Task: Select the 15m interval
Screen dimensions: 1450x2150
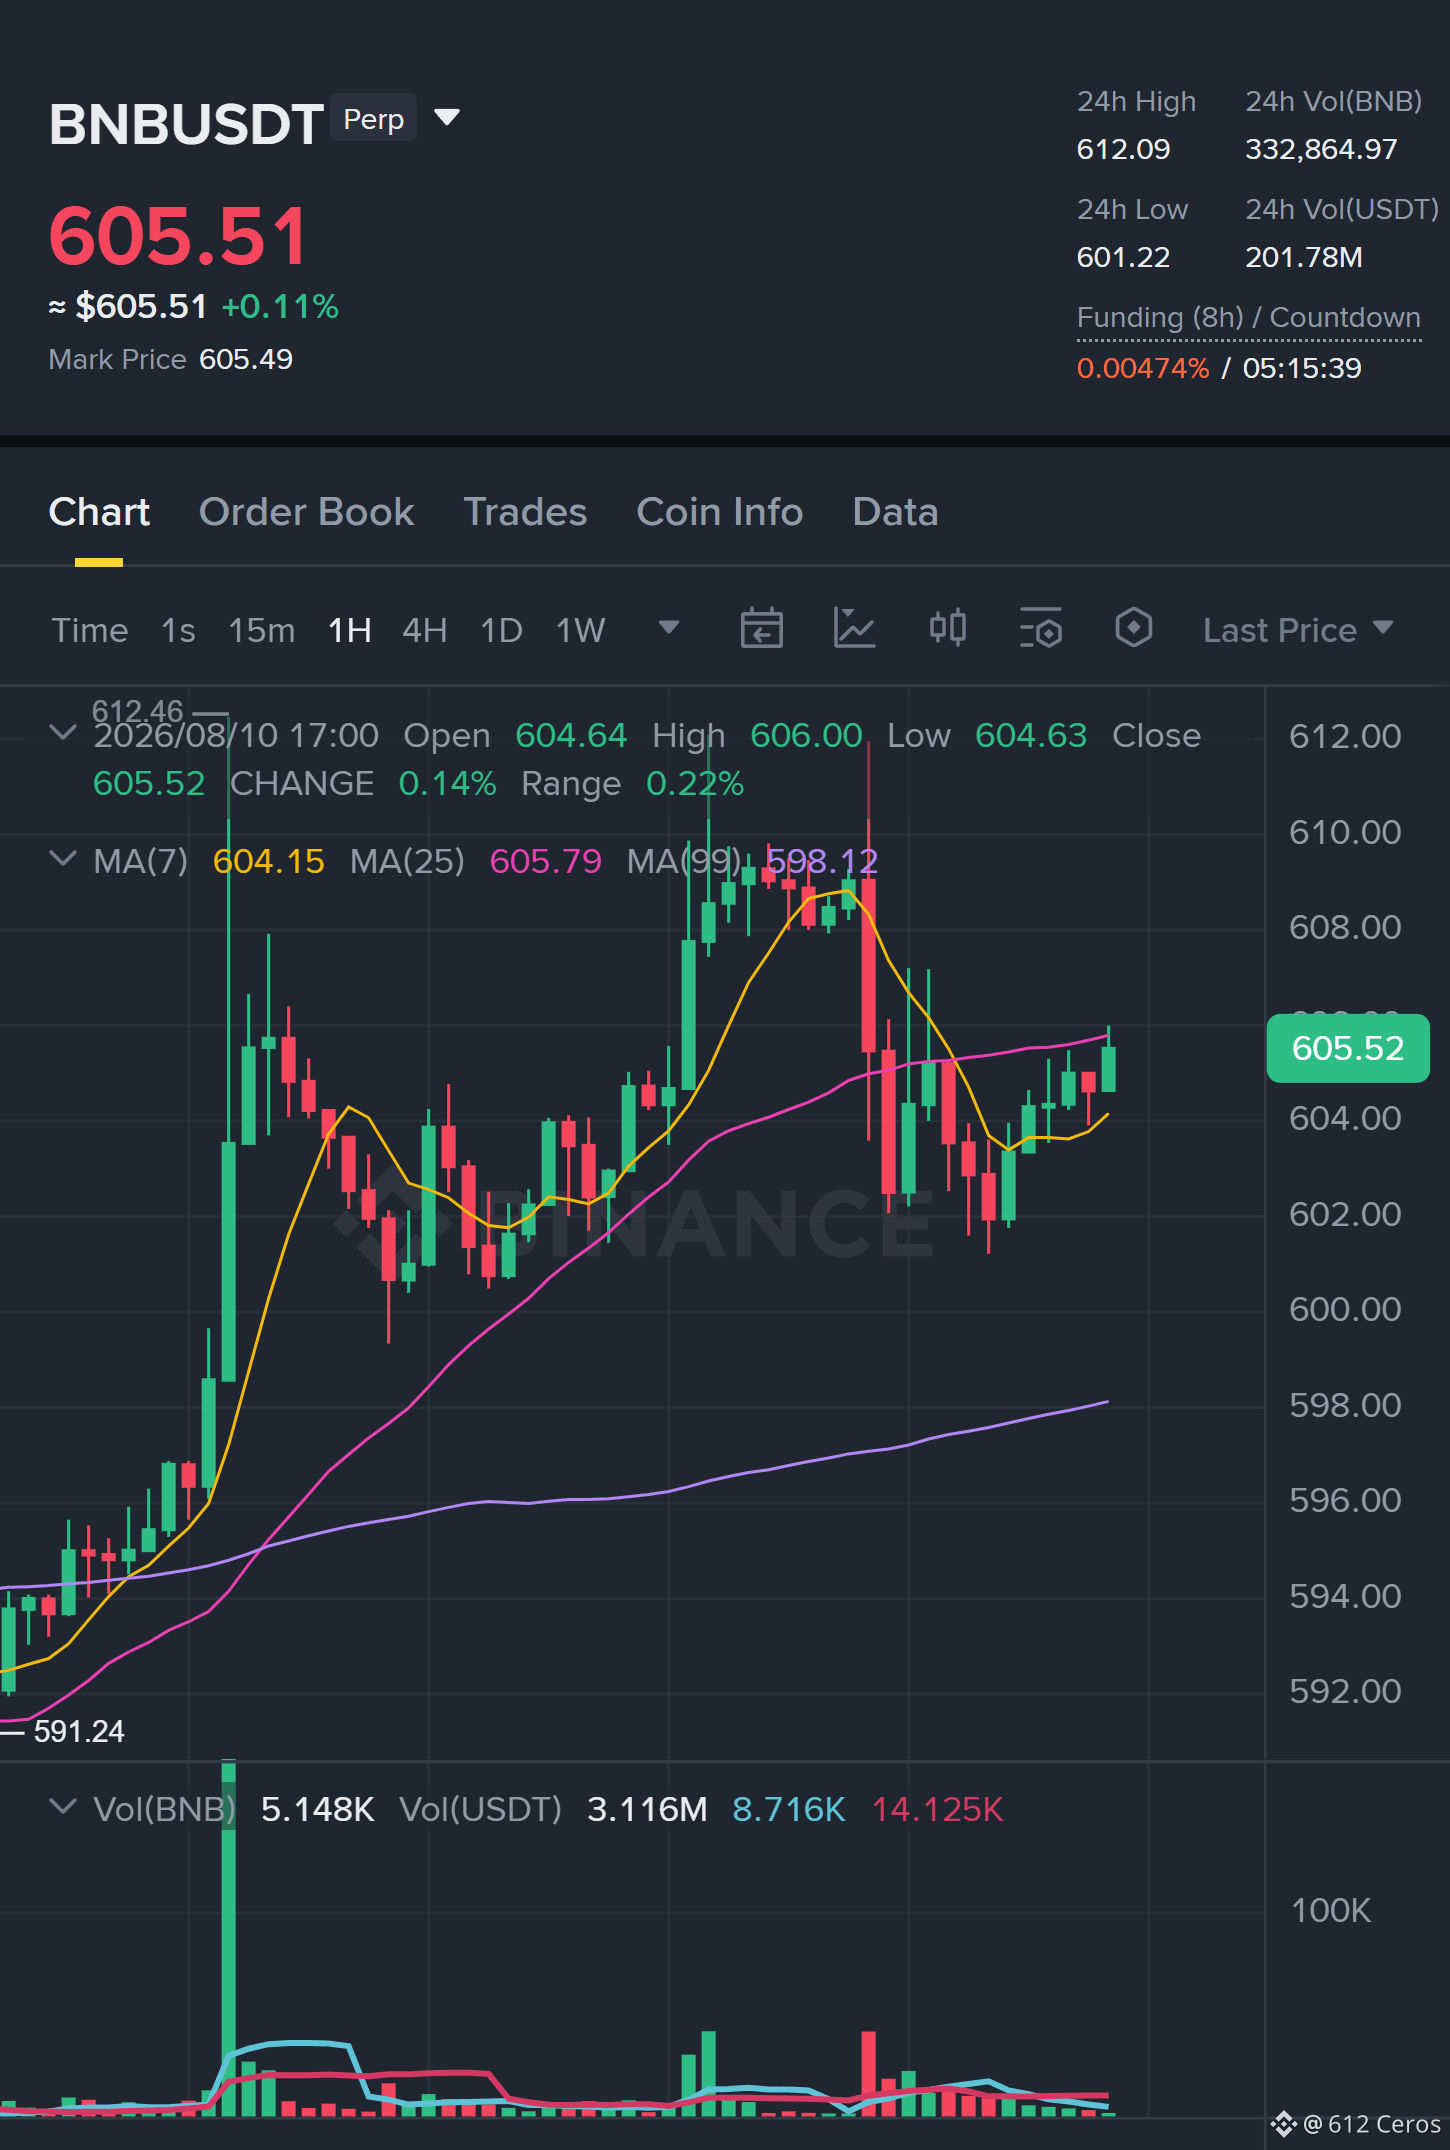Action: (x=262, y=630)
